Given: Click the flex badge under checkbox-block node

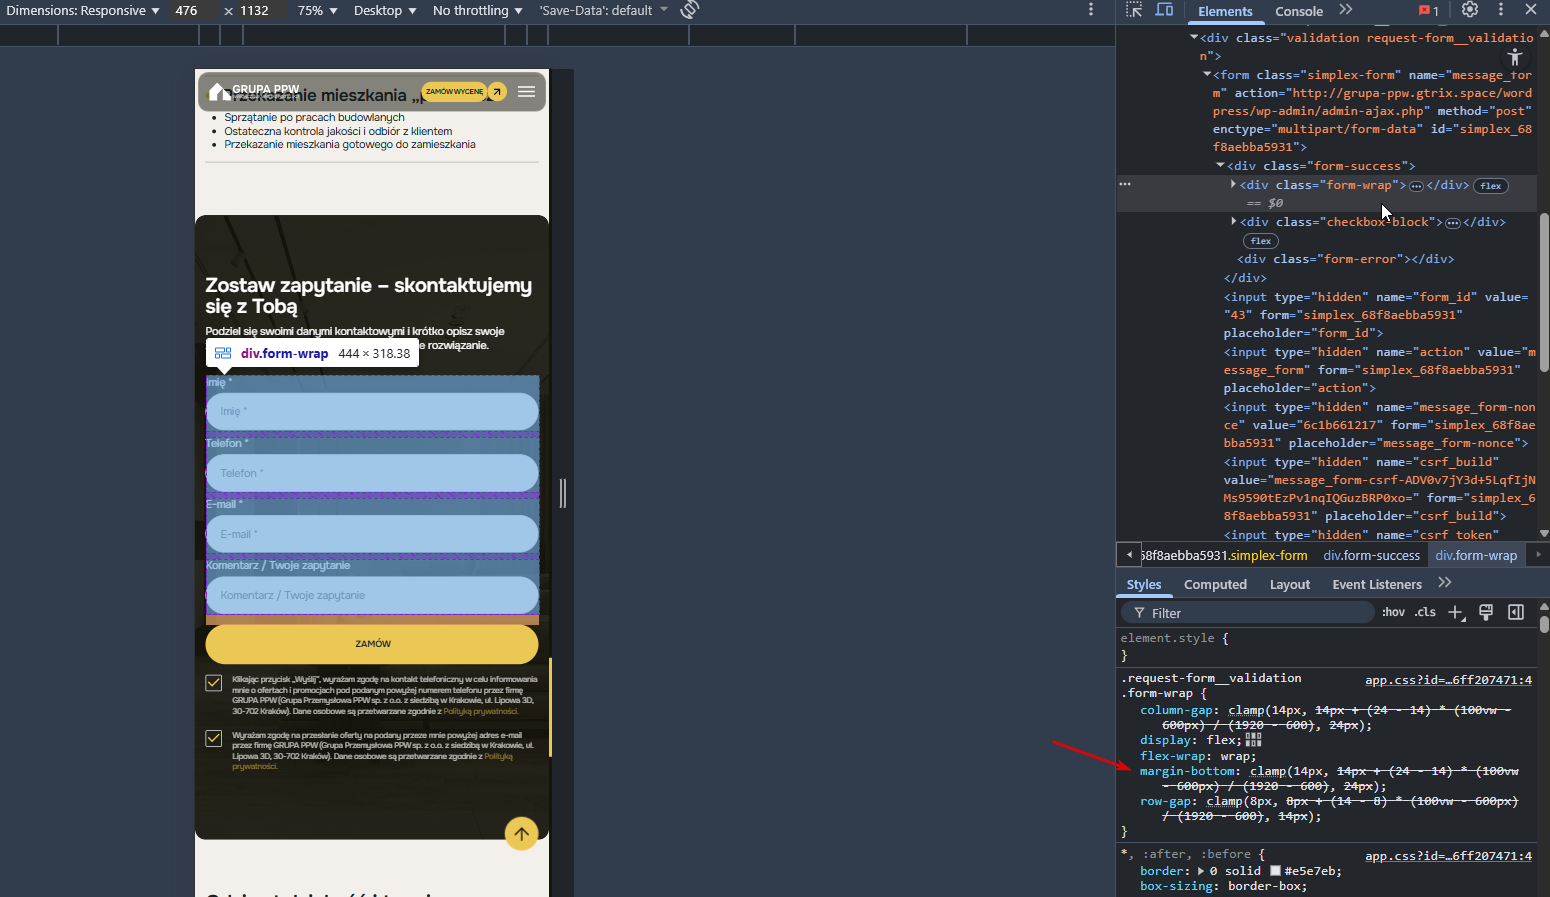Looking at the screenshot, I should pos(1261,241).
